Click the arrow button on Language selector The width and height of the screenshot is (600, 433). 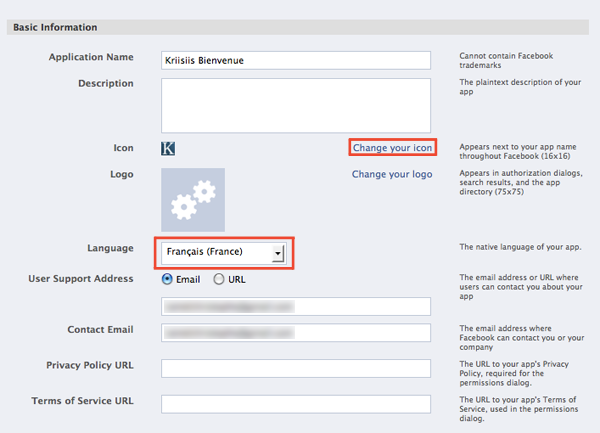tap(277, 254)
